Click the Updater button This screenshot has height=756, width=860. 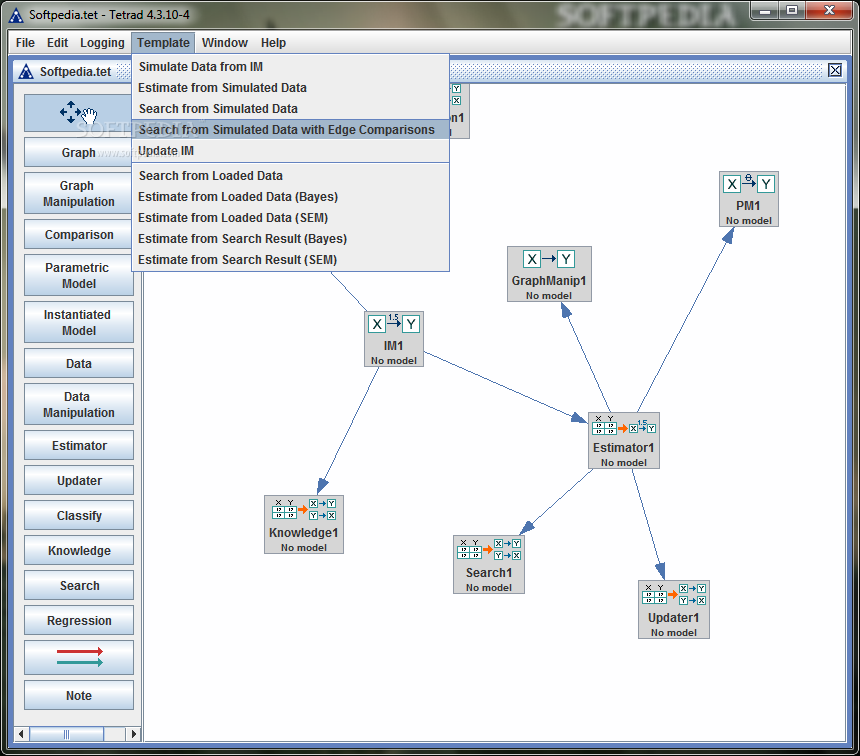(x=78, y=481)
